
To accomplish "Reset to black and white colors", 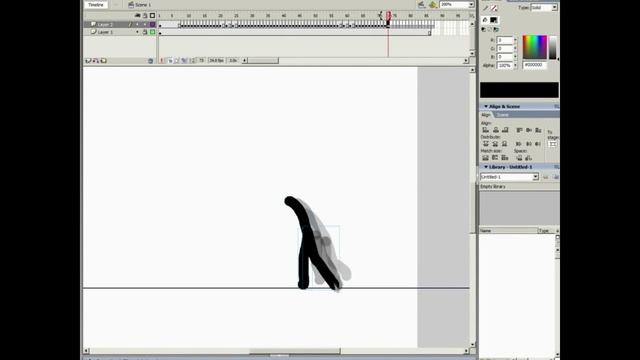I will (484, 29).
